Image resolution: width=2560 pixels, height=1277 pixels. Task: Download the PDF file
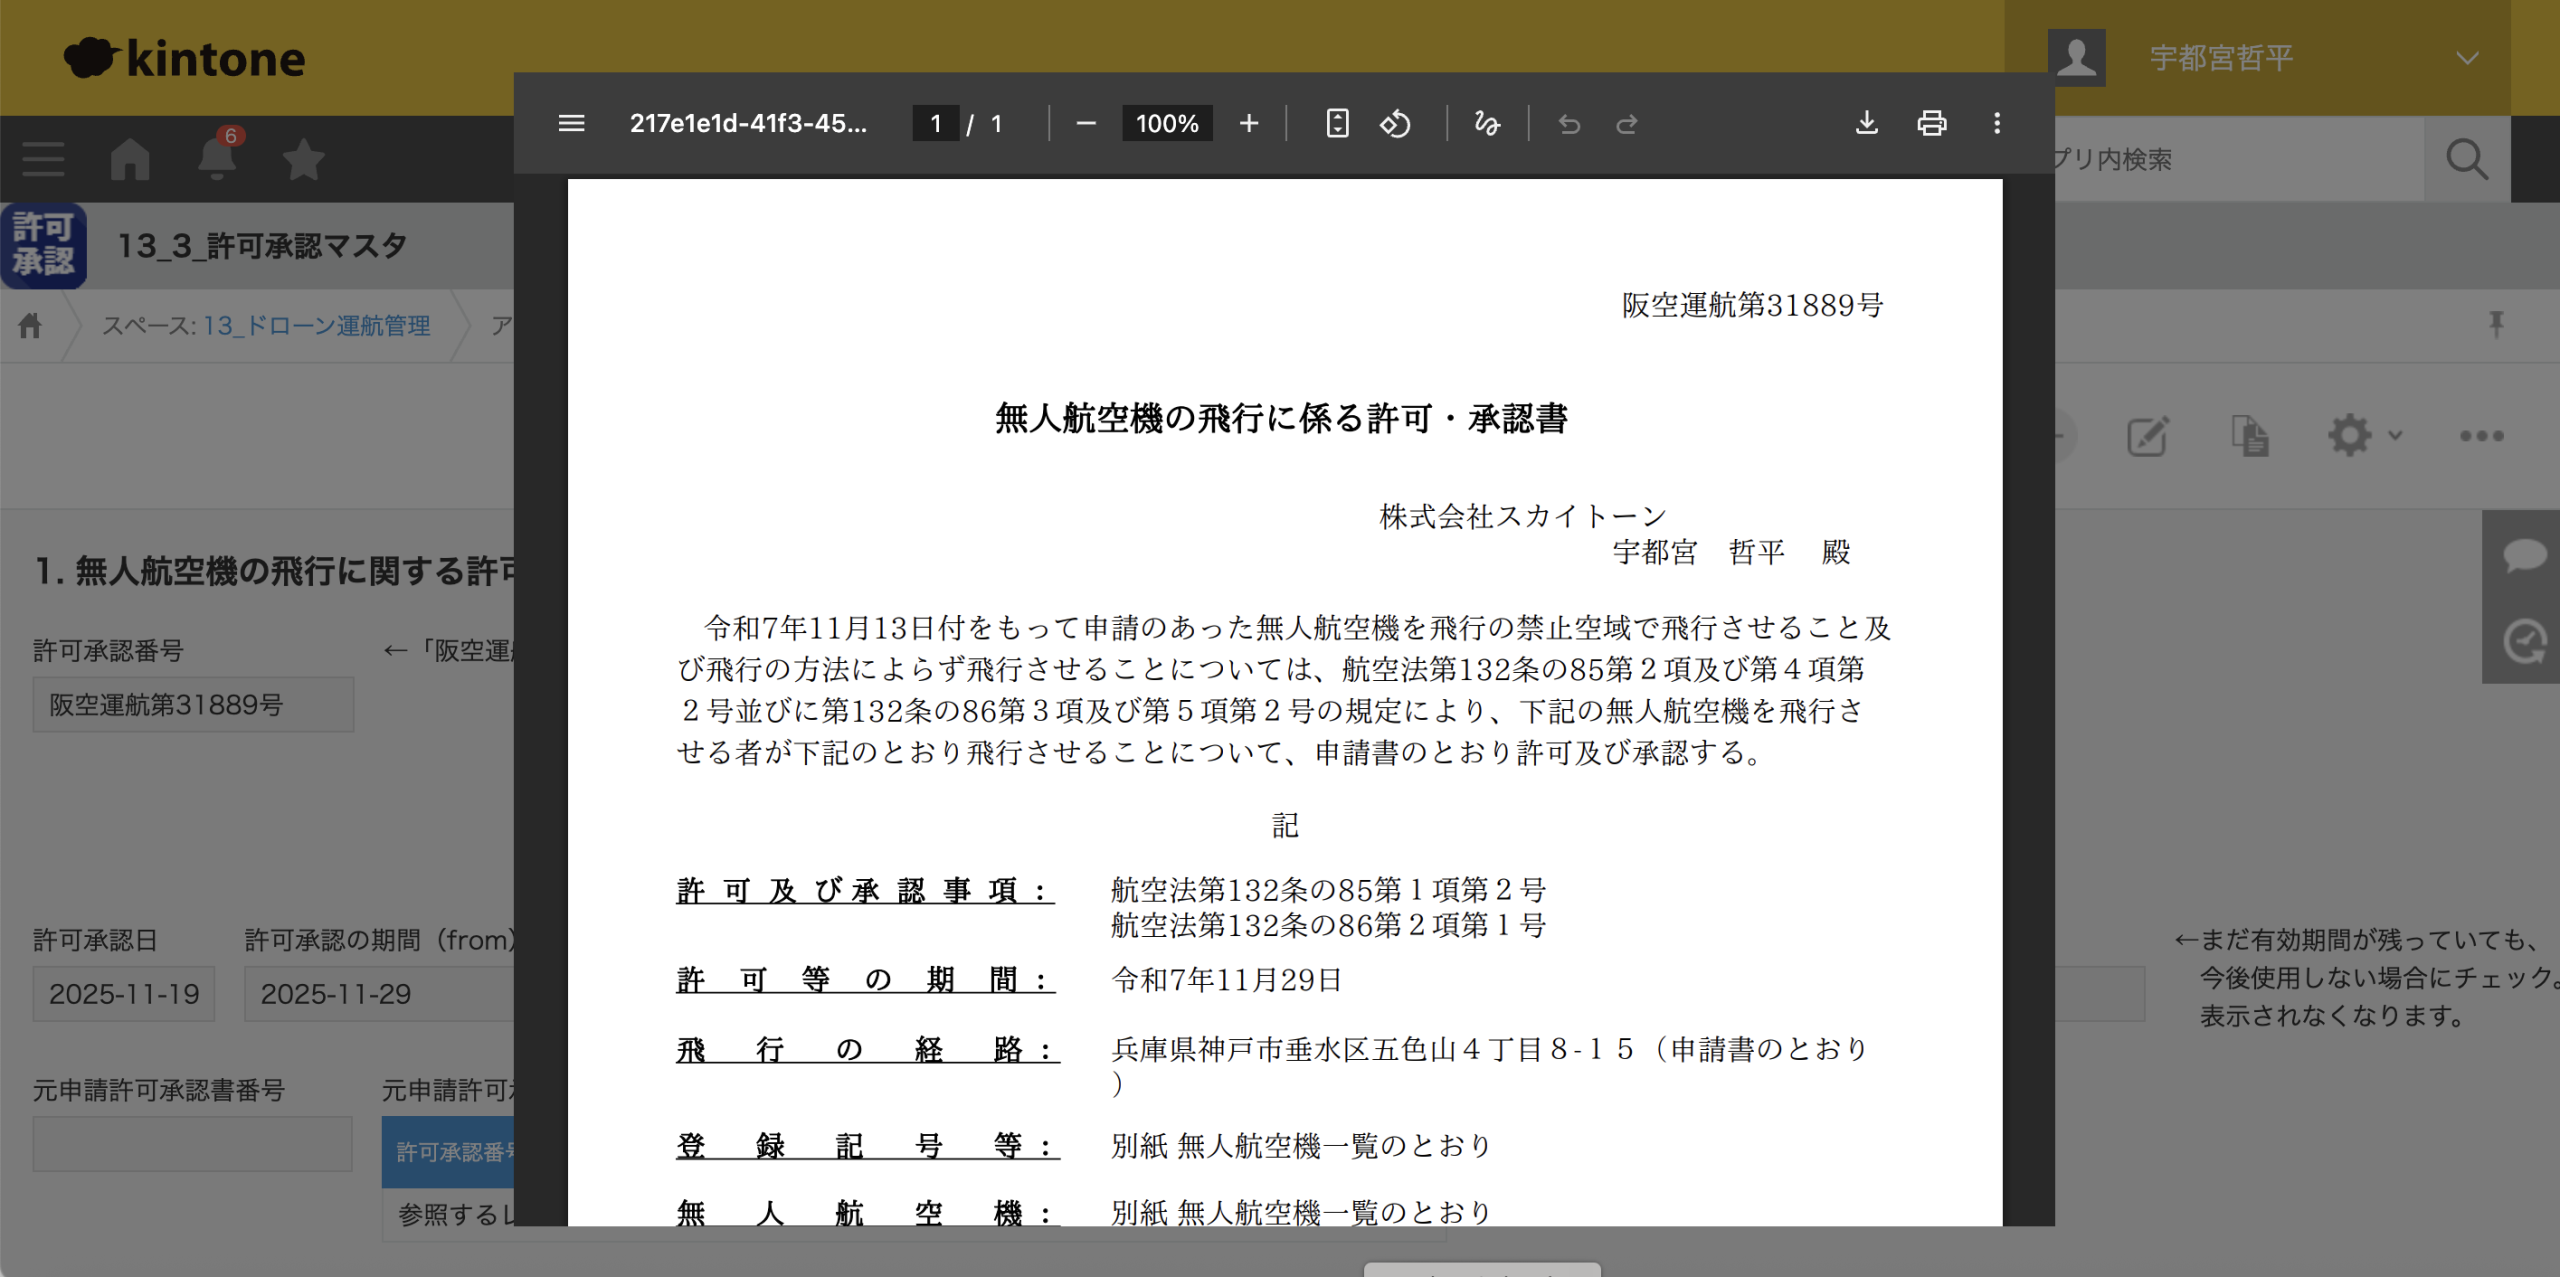[1866, 123]
